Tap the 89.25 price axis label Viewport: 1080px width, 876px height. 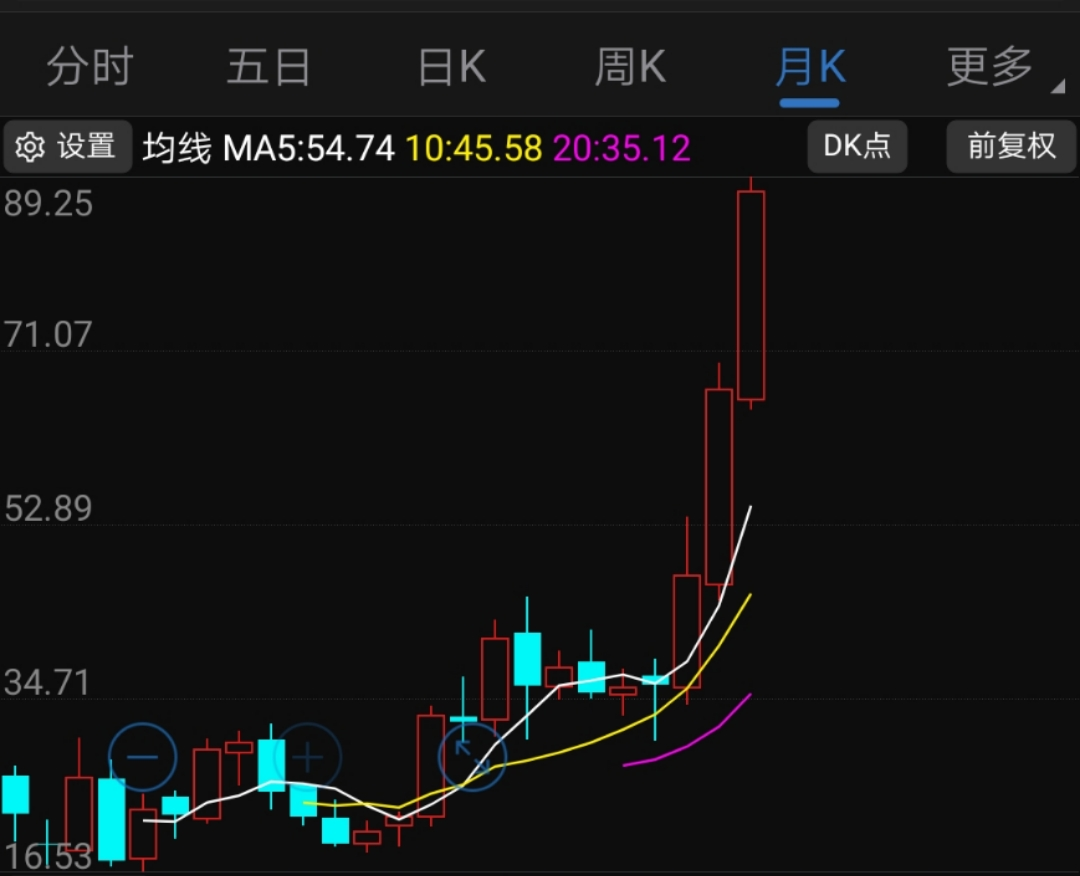[48, 204]
